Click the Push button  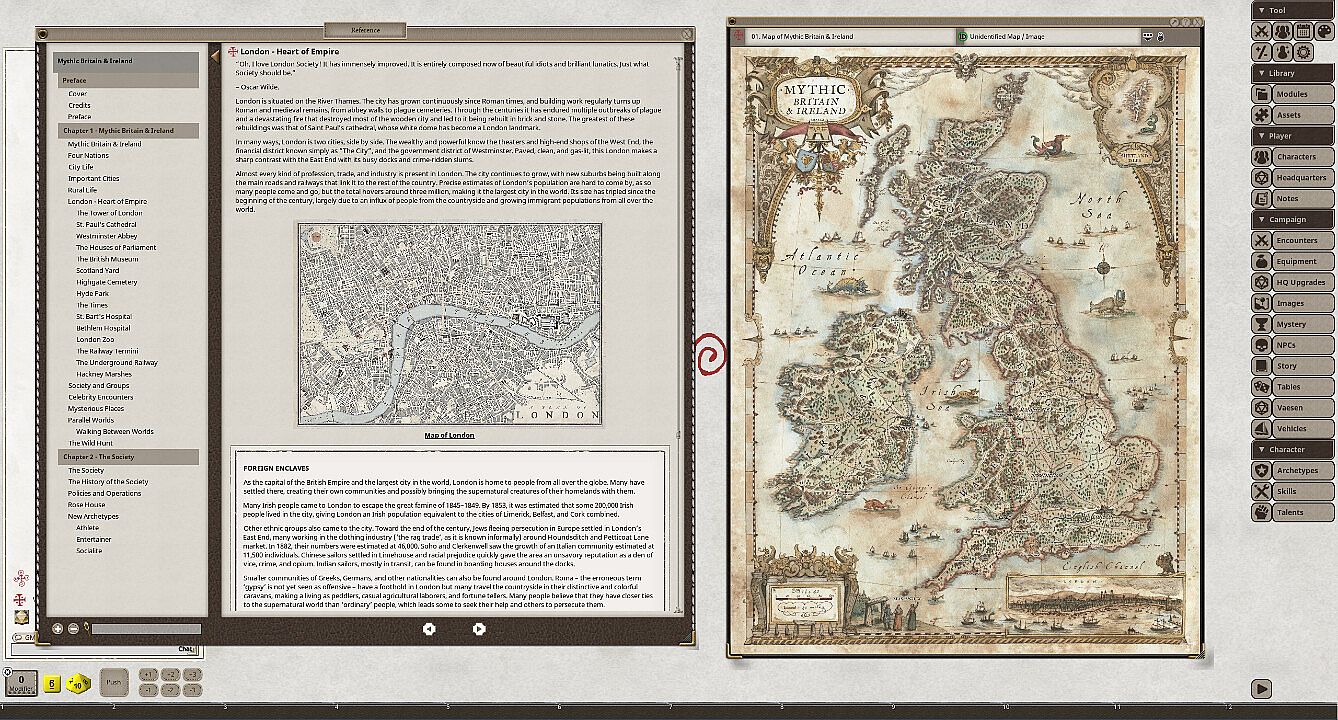[x=115, y=682]
